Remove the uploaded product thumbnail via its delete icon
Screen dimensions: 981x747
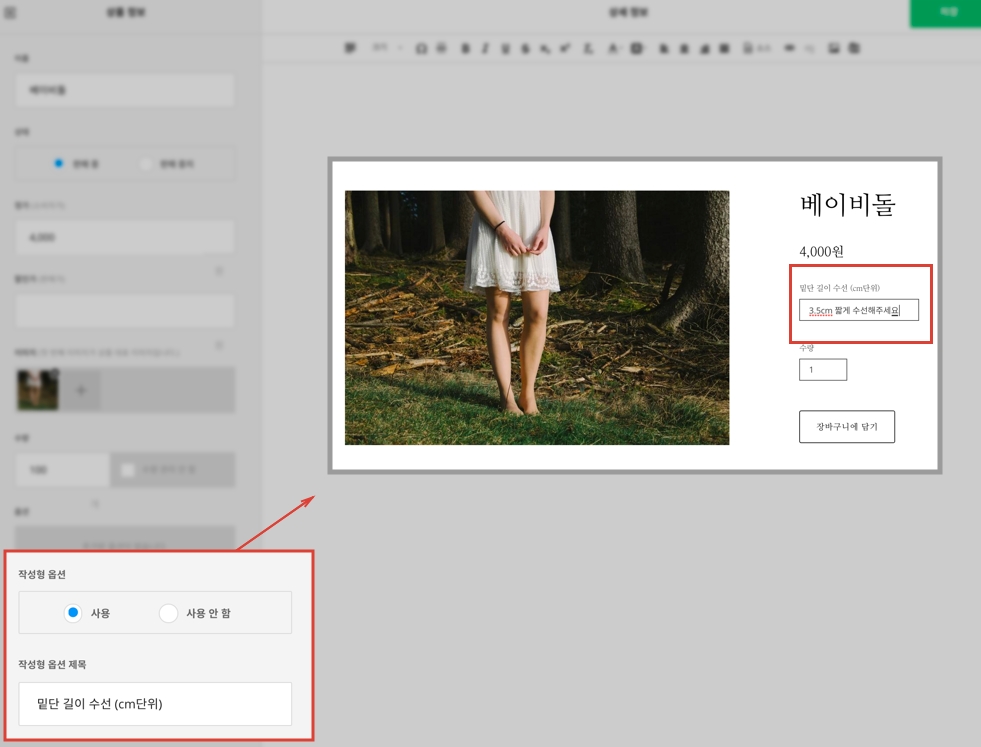pyautogui.click(x=55, y=372)
